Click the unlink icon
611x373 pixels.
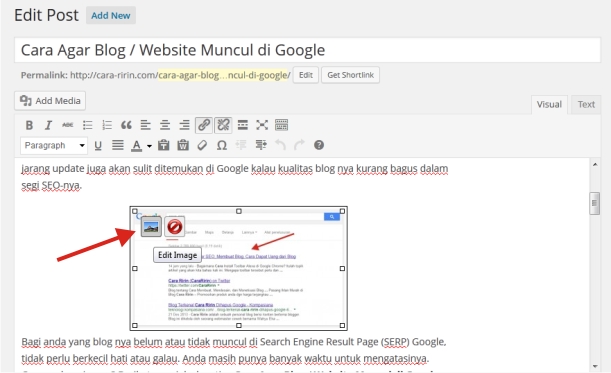click(x=223, y=125)
